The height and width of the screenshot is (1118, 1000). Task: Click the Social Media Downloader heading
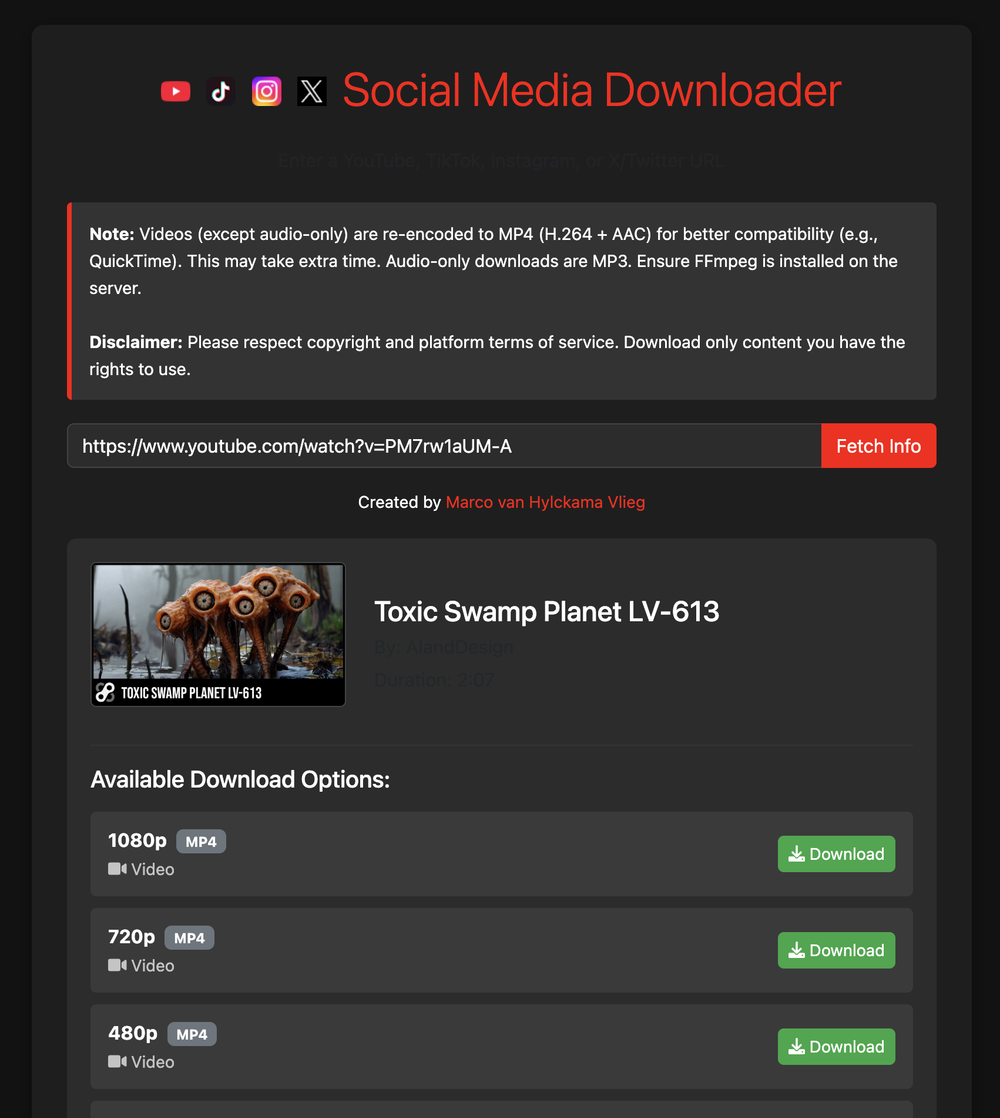click(591, 91)
